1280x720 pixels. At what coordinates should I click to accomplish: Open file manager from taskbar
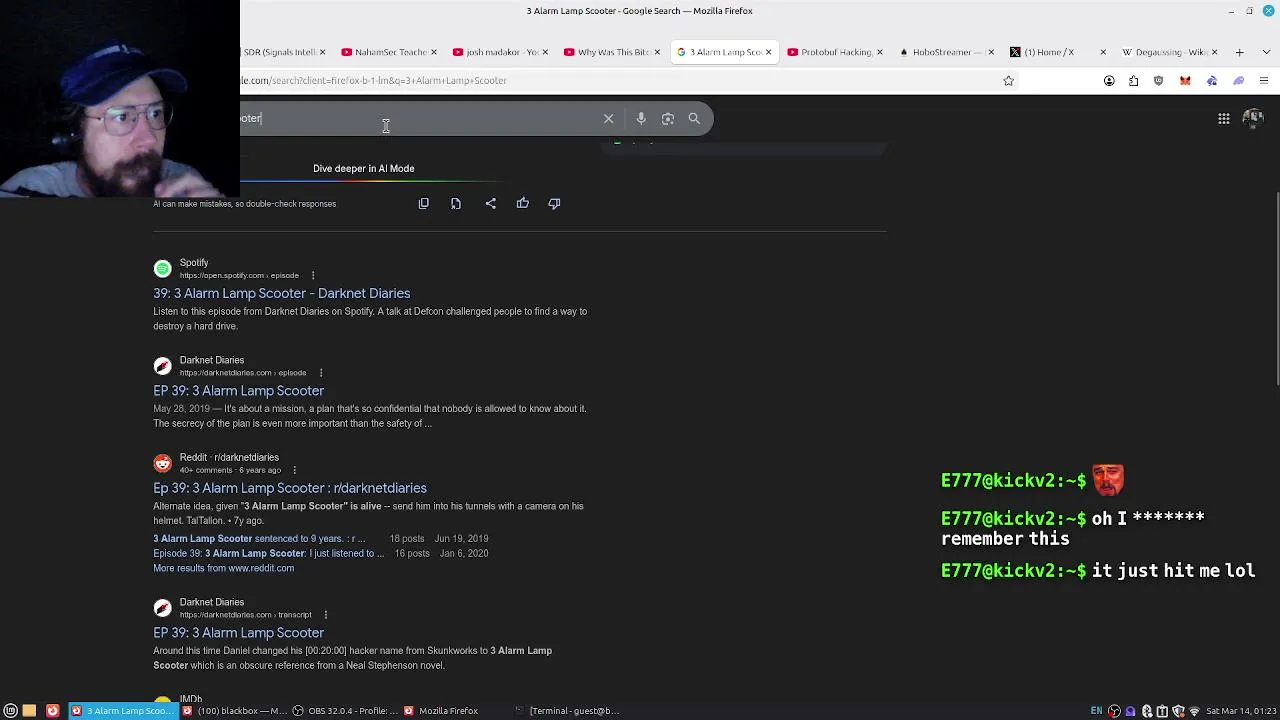[x=29, y=710]
